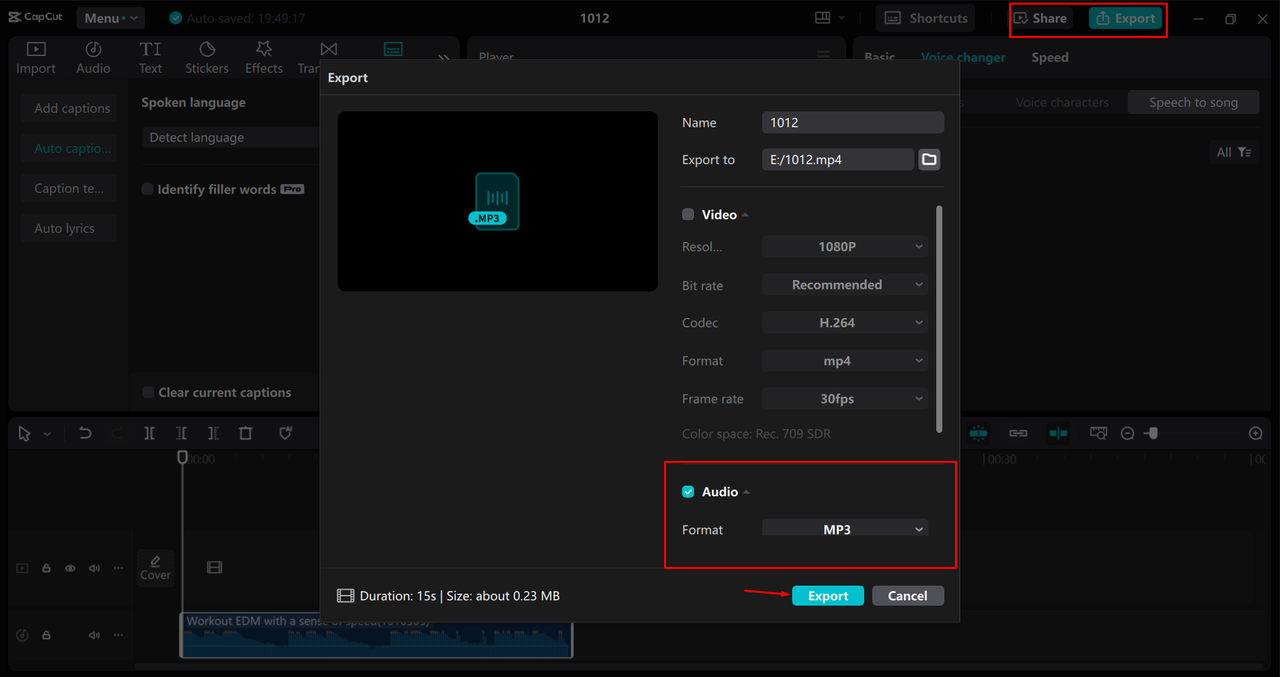Open the Audio library tab

[93, 58]
